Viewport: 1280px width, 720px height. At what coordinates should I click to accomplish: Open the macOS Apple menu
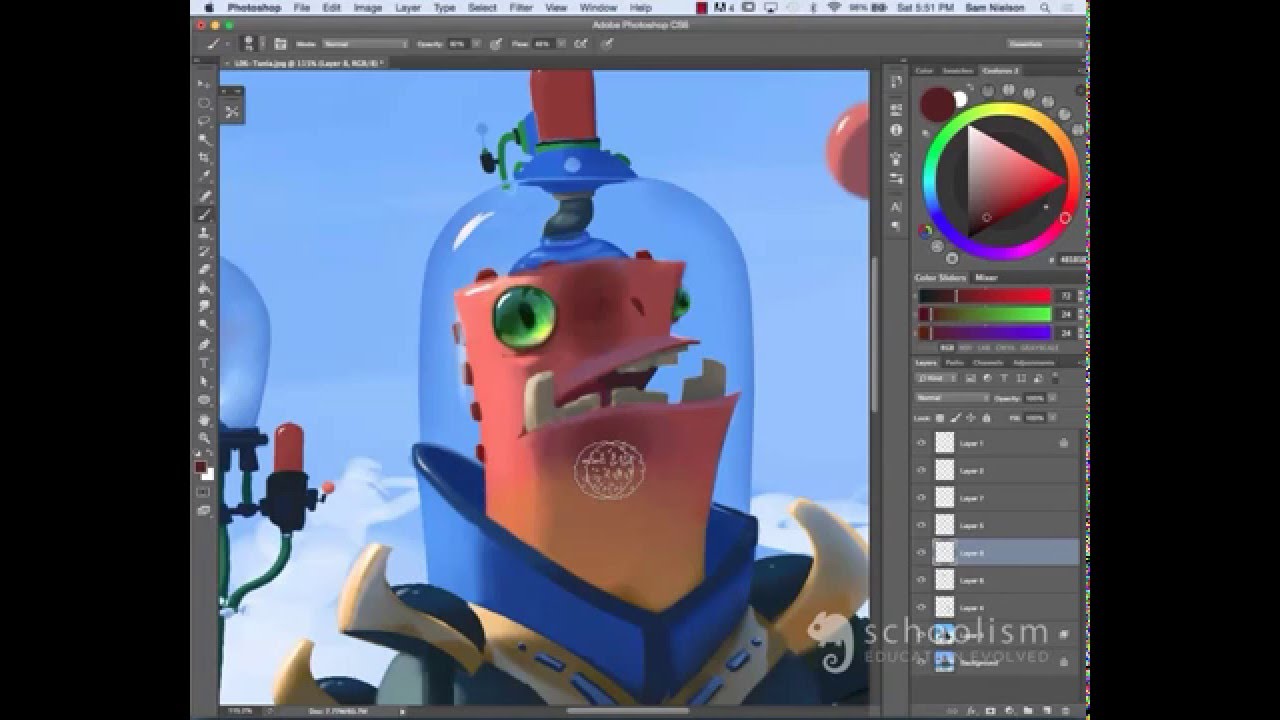tap(209, 7)
